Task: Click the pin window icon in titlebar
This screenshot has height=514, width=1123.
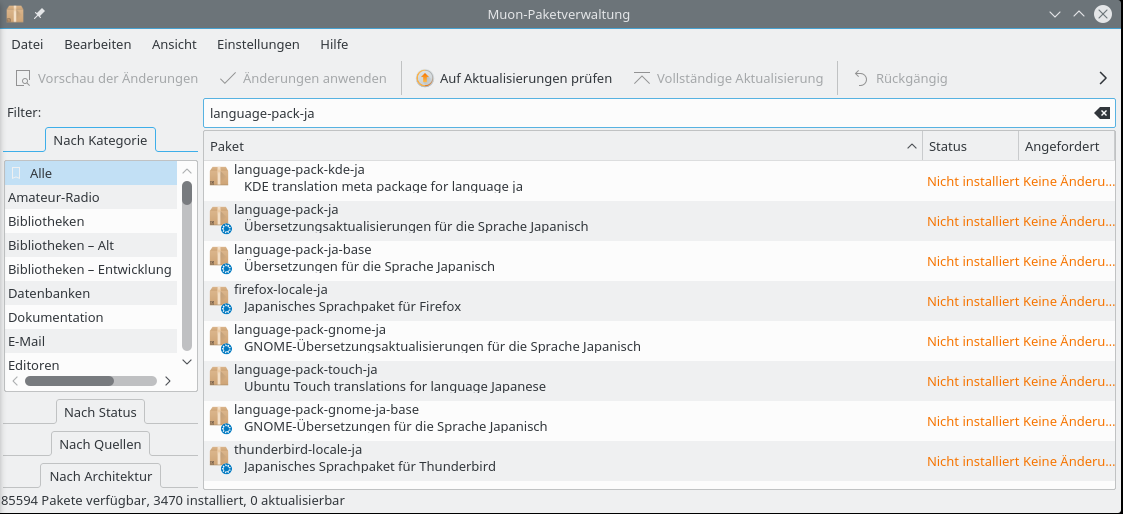Action: [39, 14]
